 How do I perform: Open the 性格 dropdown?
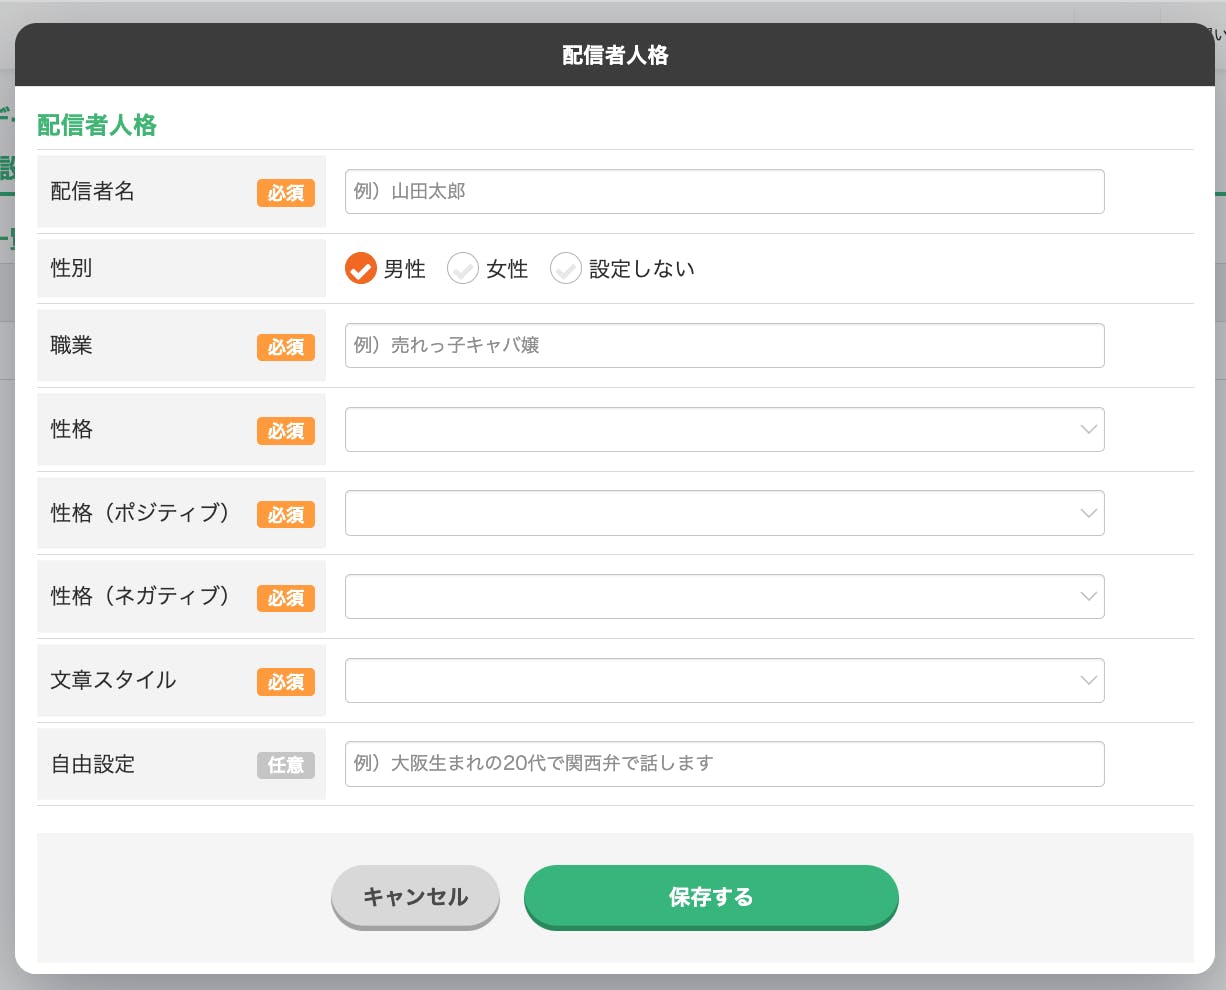(x=724, y=429)
